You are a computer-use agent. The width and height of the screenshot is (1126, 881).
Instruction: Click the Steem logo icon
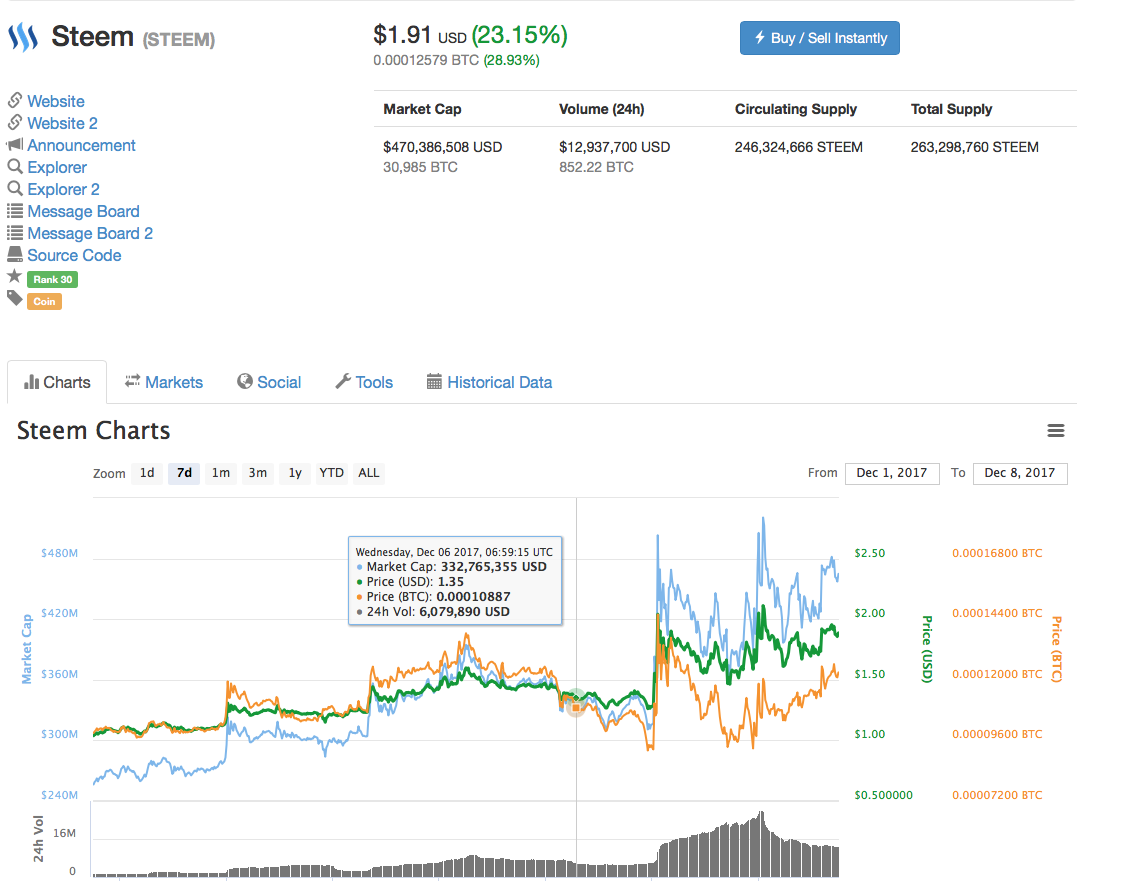[23, 37]
